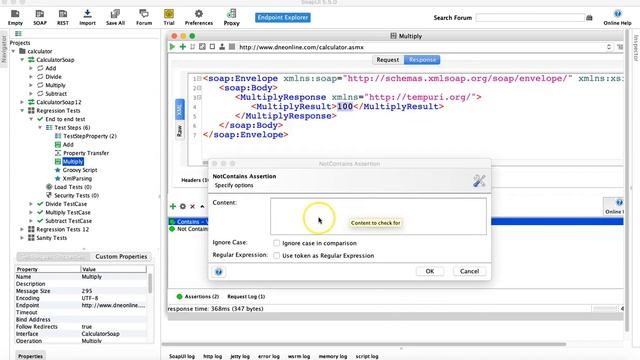This screenshot has height=360, width=640.
Task: Open the Custom Properties tab
Action: [121, 256]
